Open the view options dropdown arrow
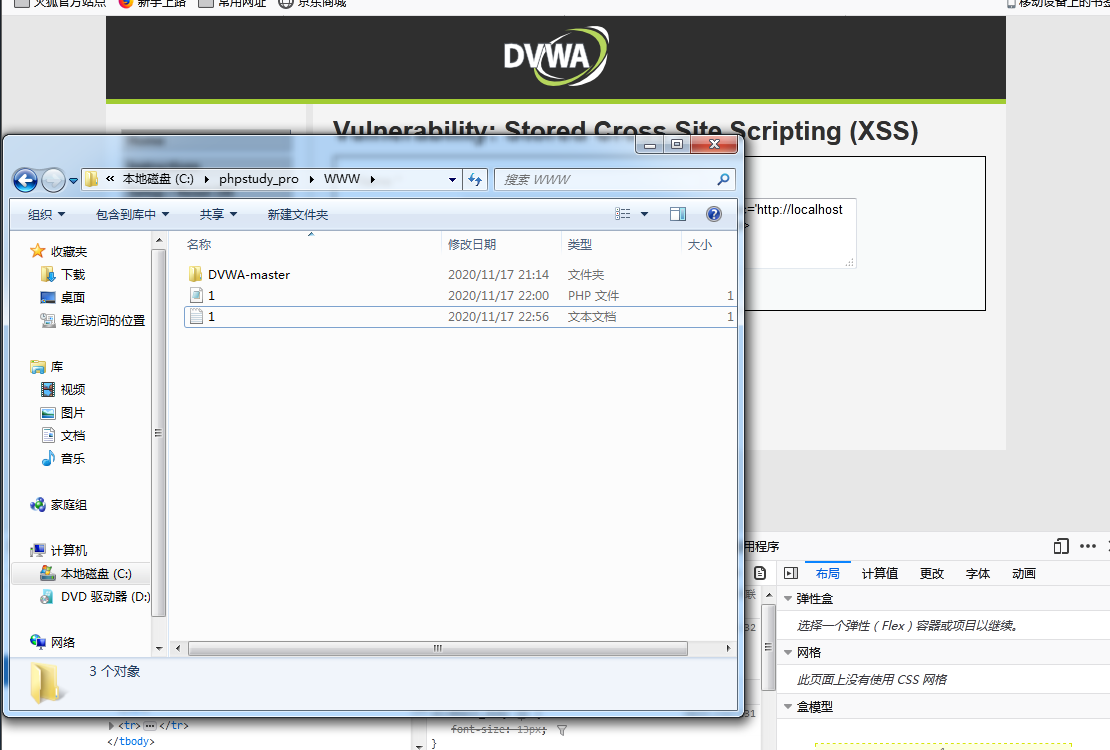This screenshot has height=750, width=1110. (x=644, y=214)
